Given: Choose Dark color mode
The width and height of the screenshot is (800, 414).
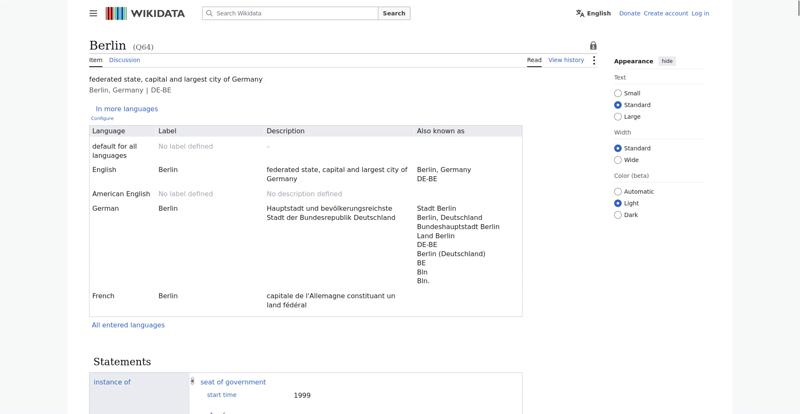Looking at the screenshot, I should coord(618,215).
